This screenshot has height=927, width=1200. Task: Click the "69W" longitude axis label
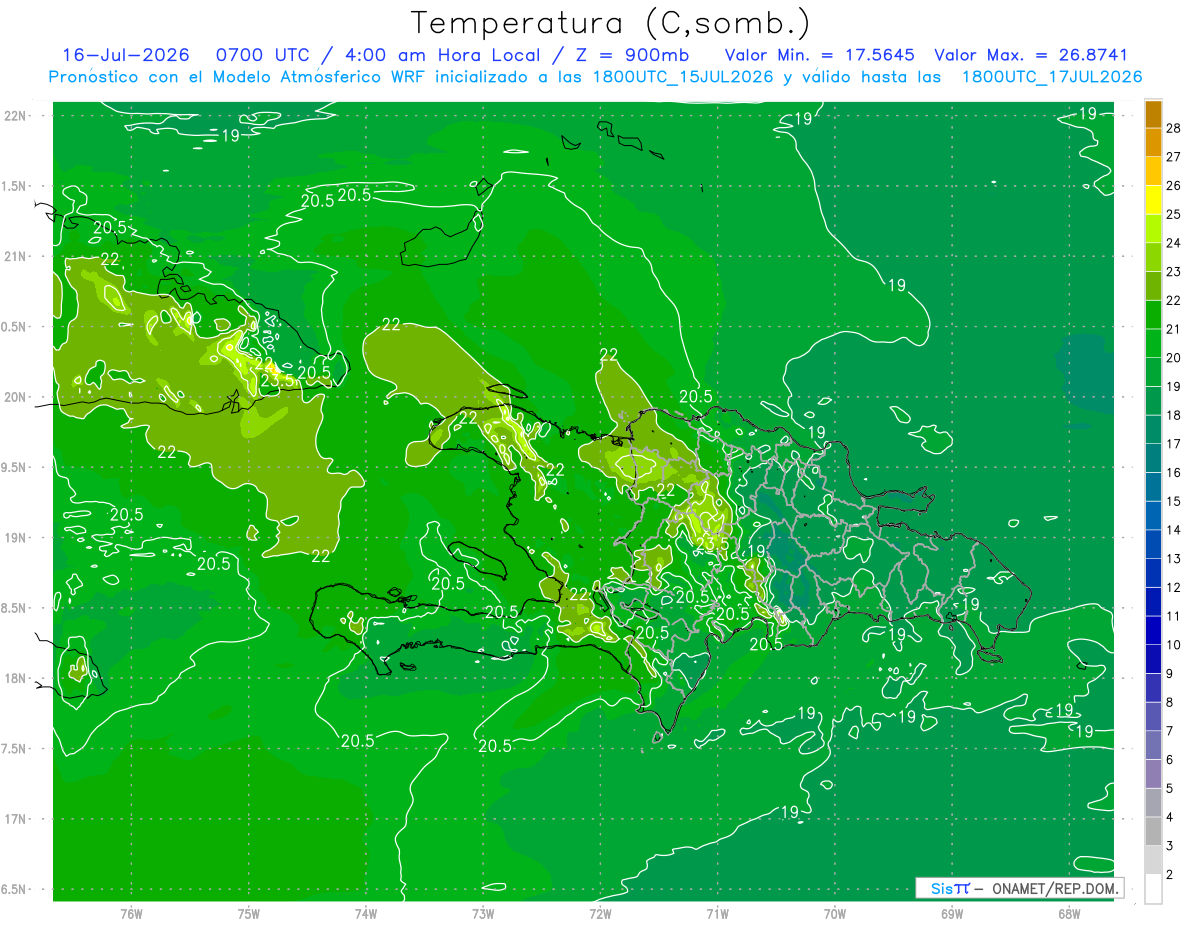point(952,913)
